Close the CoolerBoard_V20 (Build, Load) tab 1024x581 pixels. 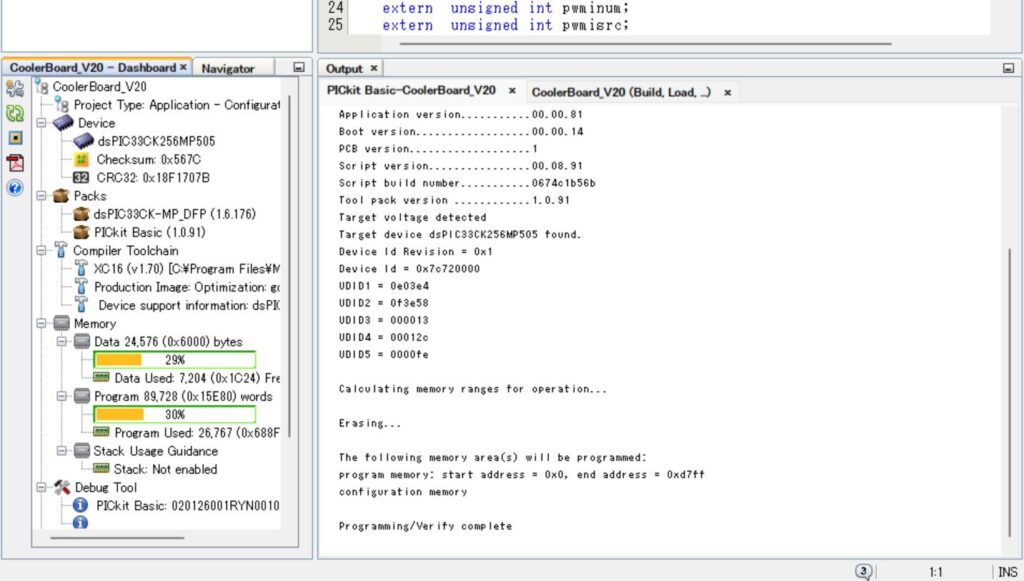pos(727,93)
